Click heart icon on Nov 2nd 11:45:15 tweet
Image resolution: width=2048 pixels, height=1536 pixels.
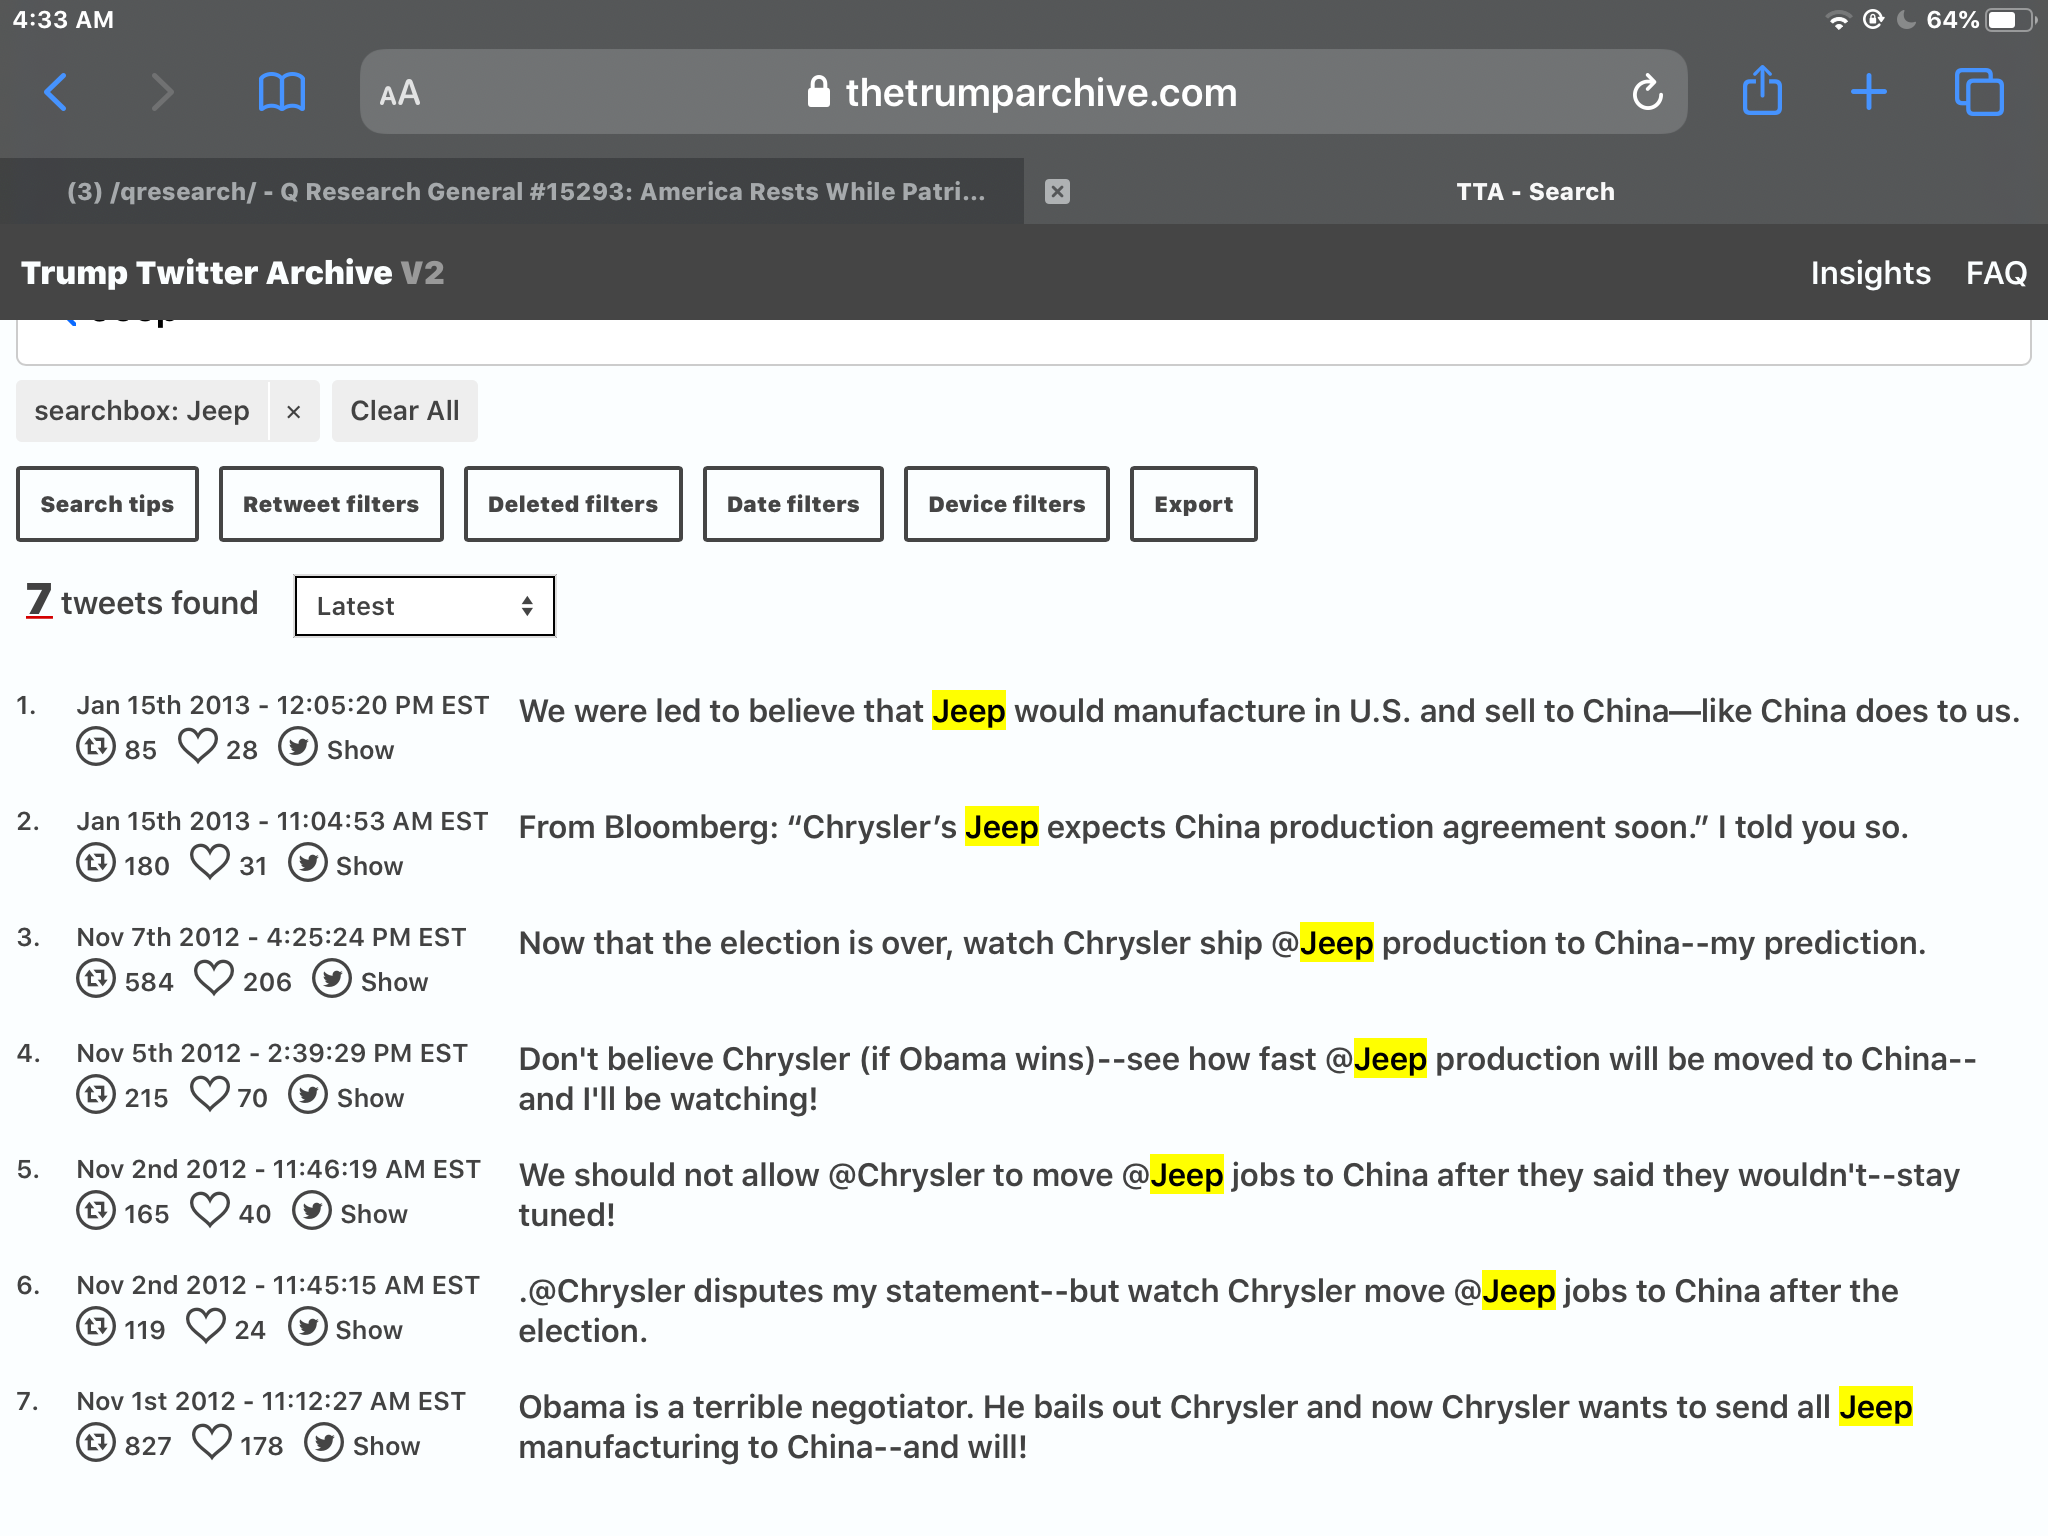point(206,1326)
